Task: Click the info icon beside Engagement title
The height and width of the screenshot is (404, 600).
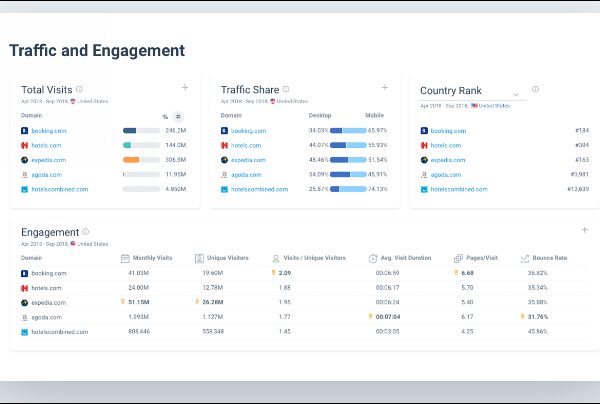Action: coord(85,231)
